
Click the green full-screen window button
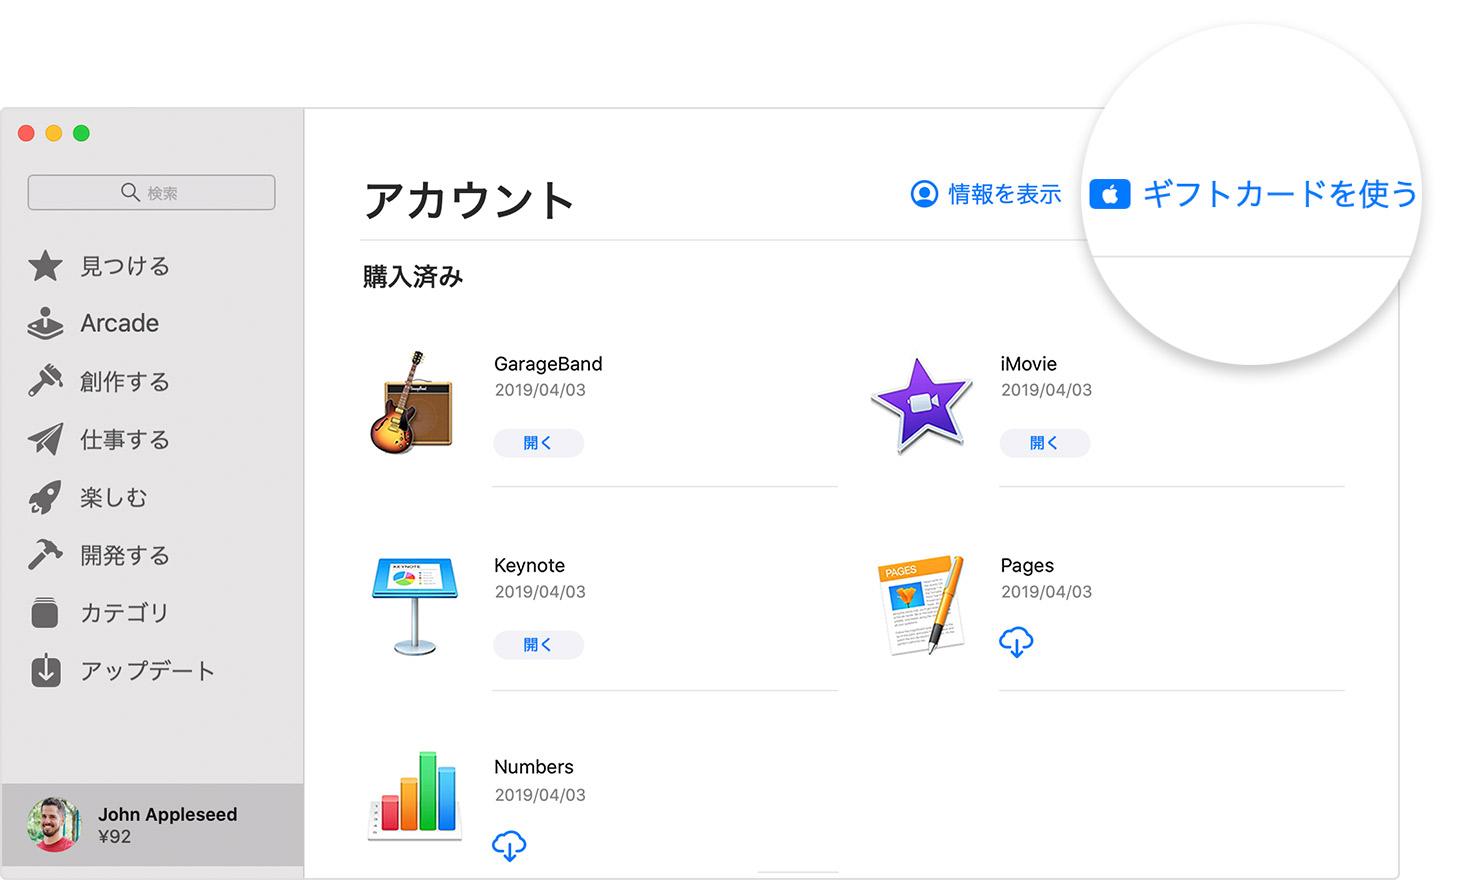click(81, 133)
